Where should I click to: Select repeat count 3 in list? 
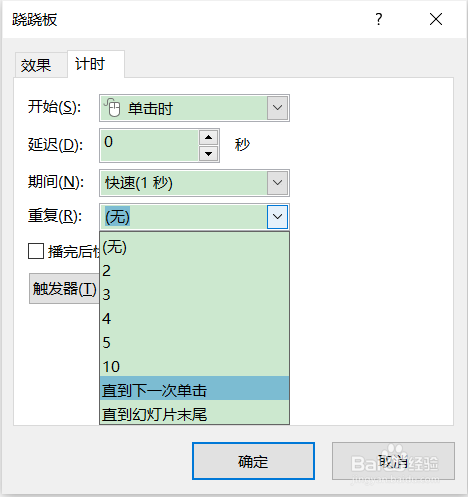pyautogui.click(x=194, y=294)
